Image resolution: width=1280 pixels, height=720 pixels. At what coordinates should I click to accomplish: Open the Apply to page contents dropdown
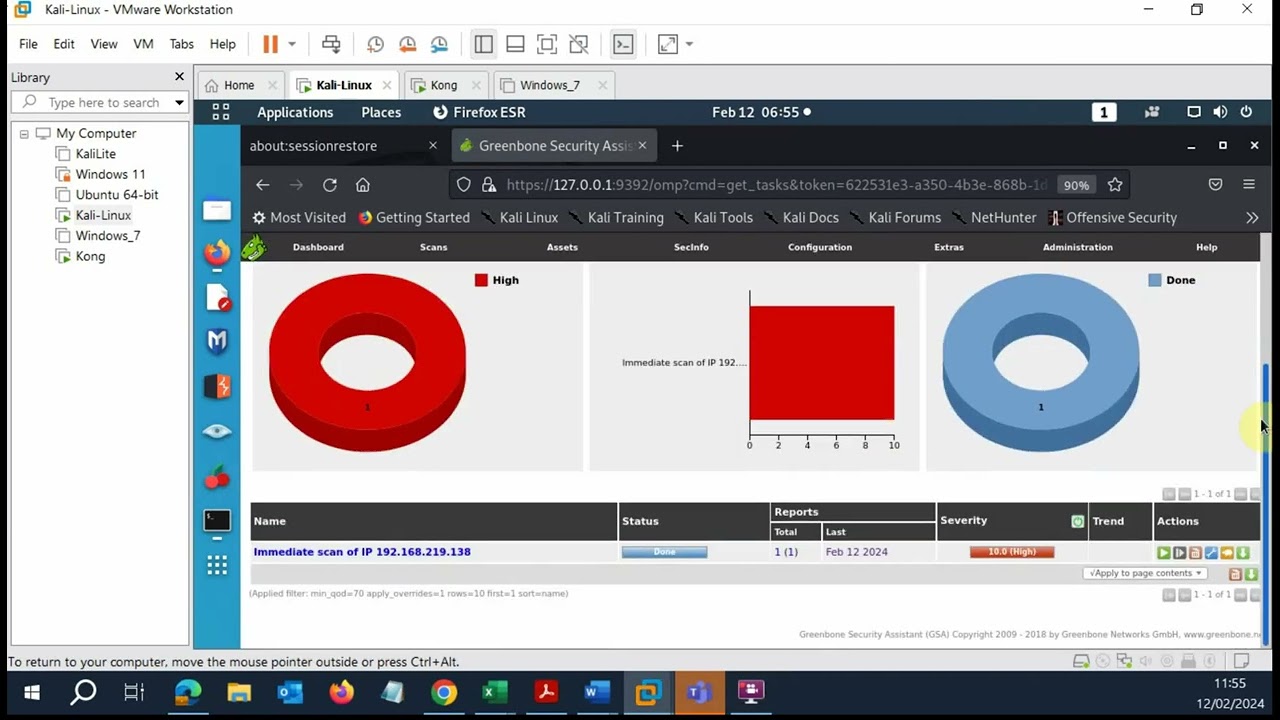click(1145, 573)
